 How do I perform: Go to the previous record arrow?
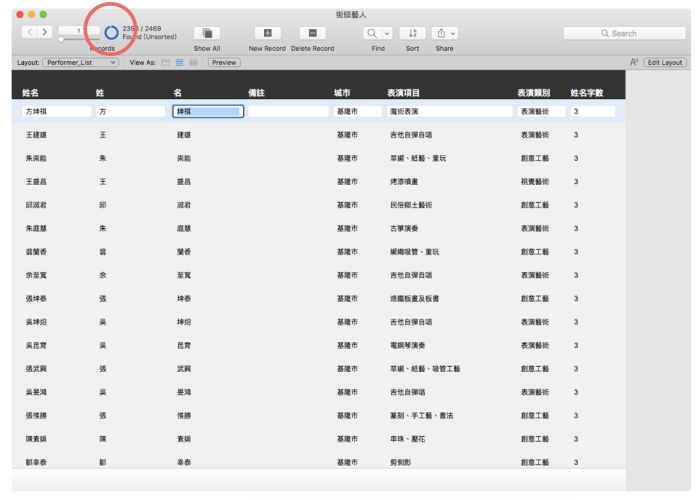(29, 33)
